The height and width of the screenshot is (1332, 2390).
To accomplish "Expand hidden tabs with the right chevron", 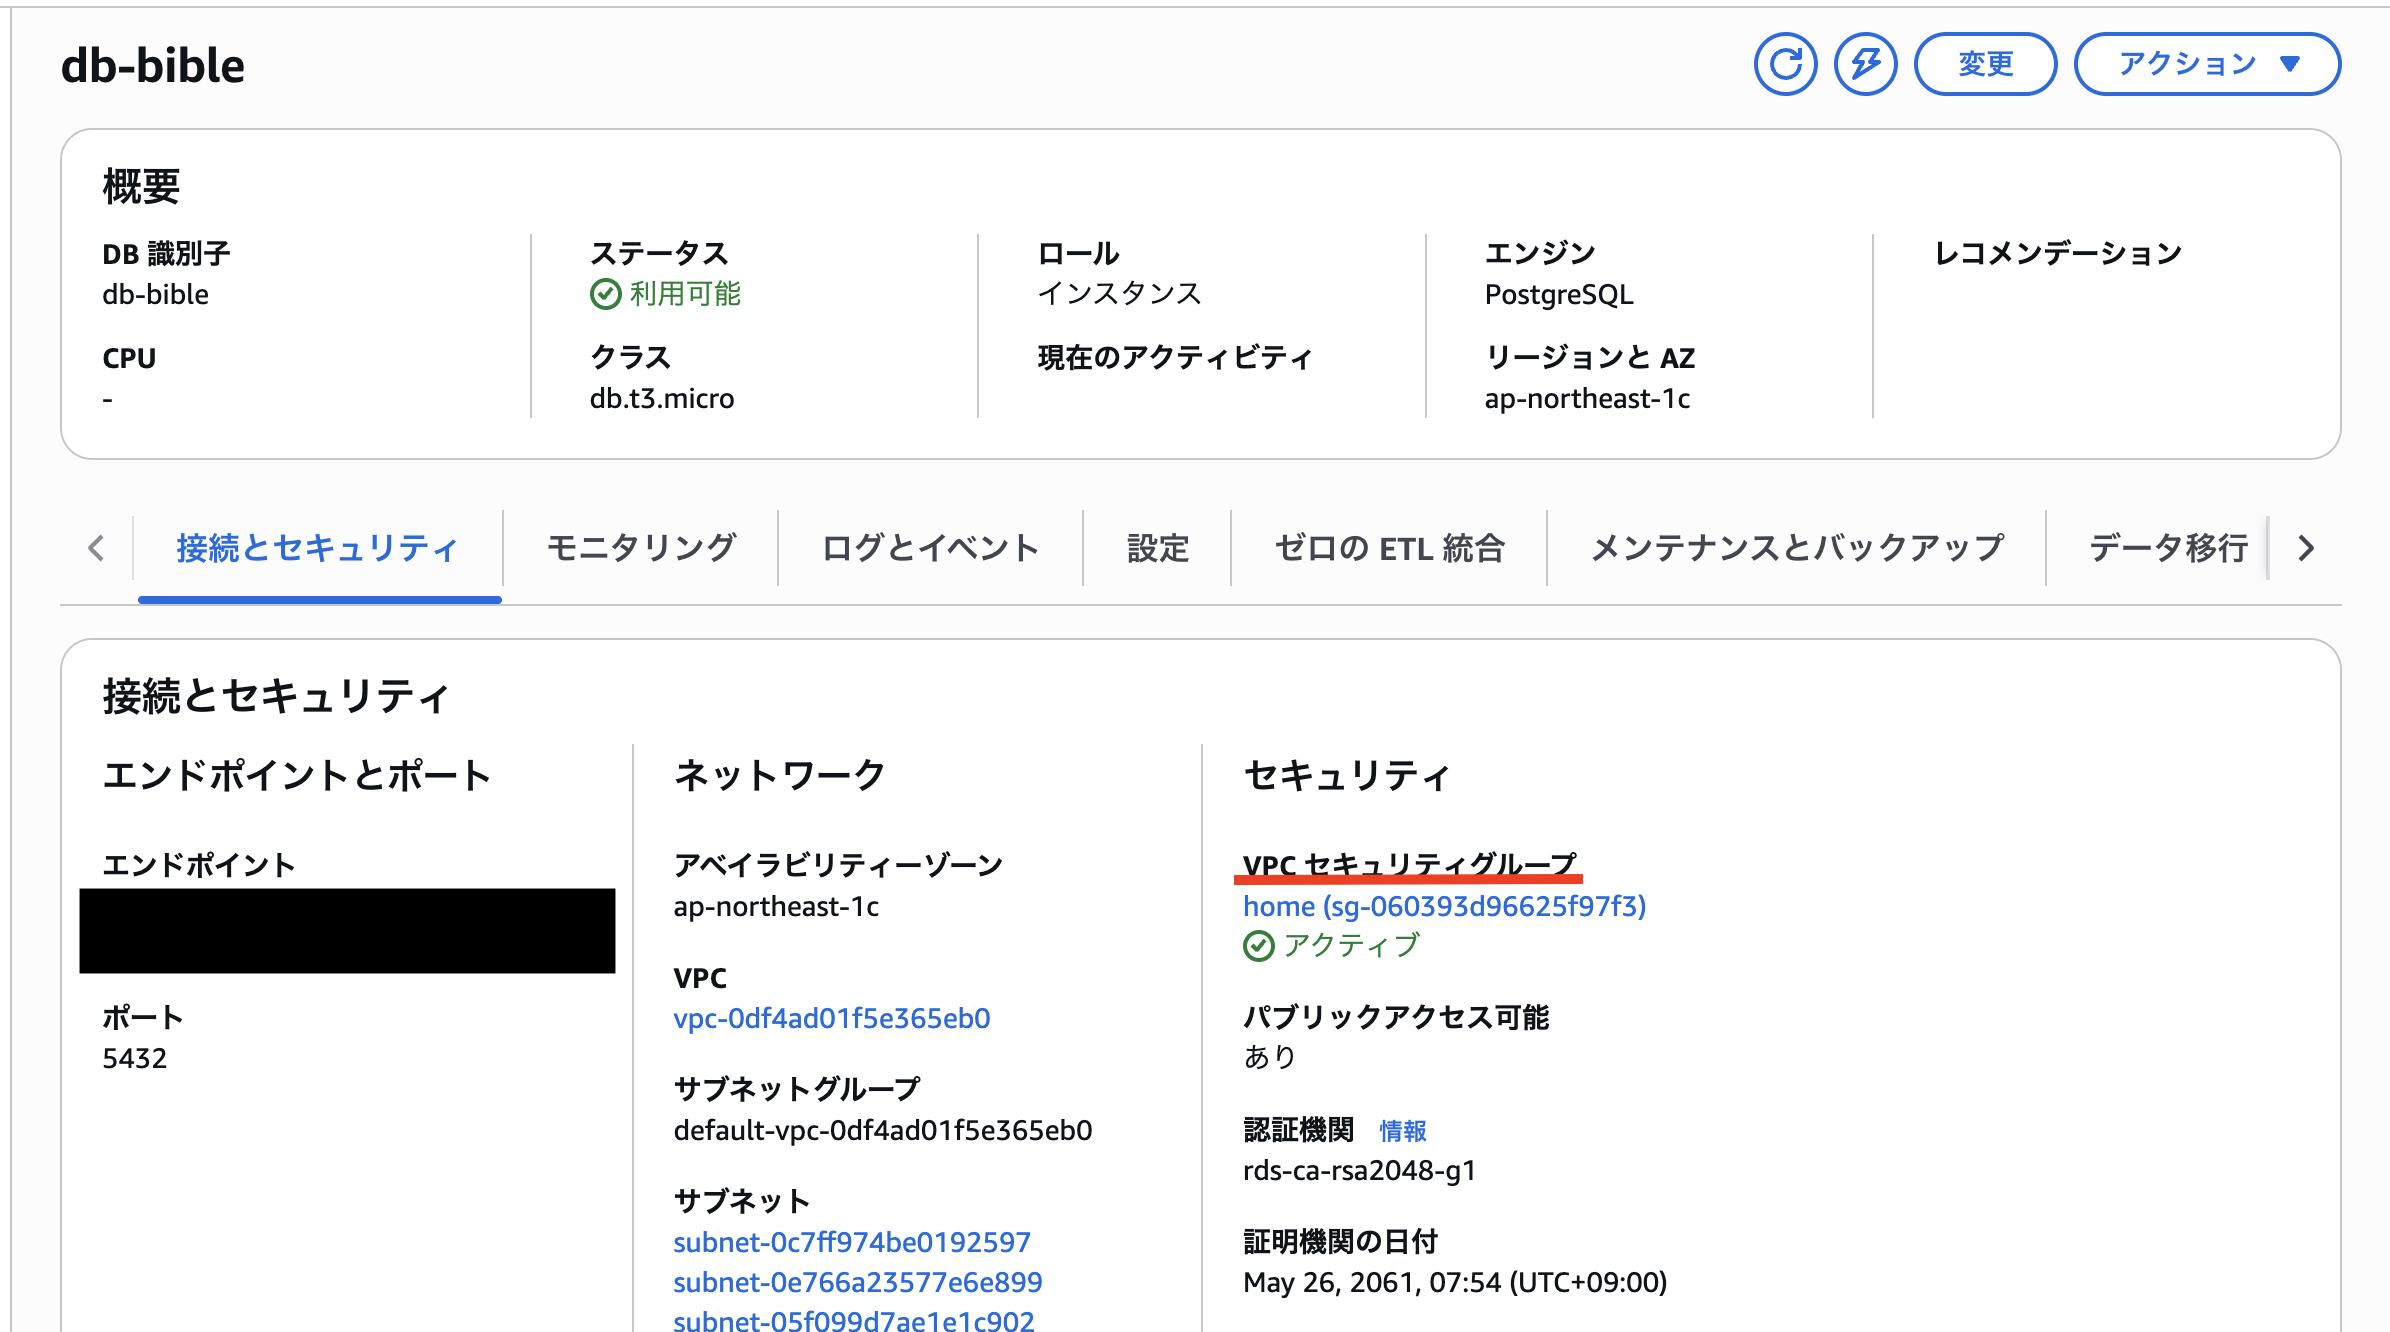I will point(2305,548).
